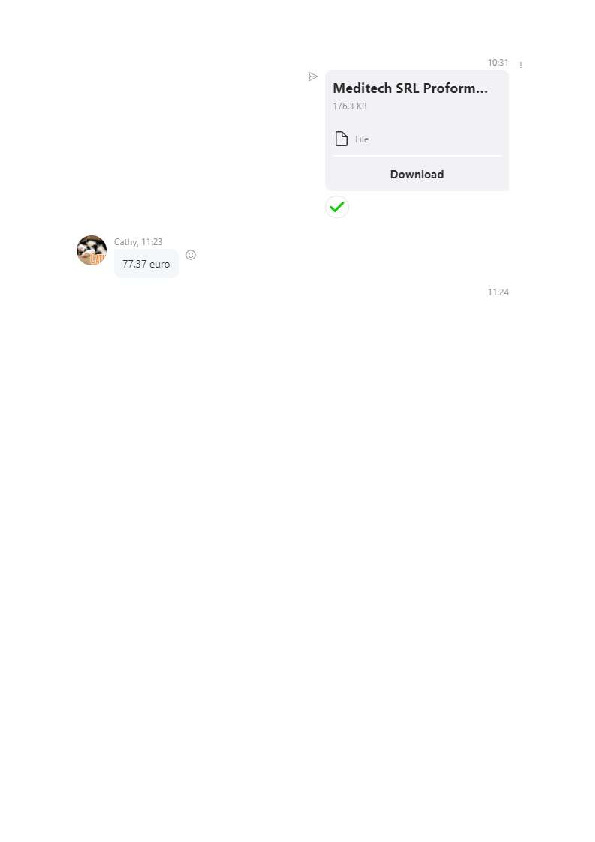Click the forward arrow beside the file message
Viewport: 595px width, 842px height.
[313, 77]
